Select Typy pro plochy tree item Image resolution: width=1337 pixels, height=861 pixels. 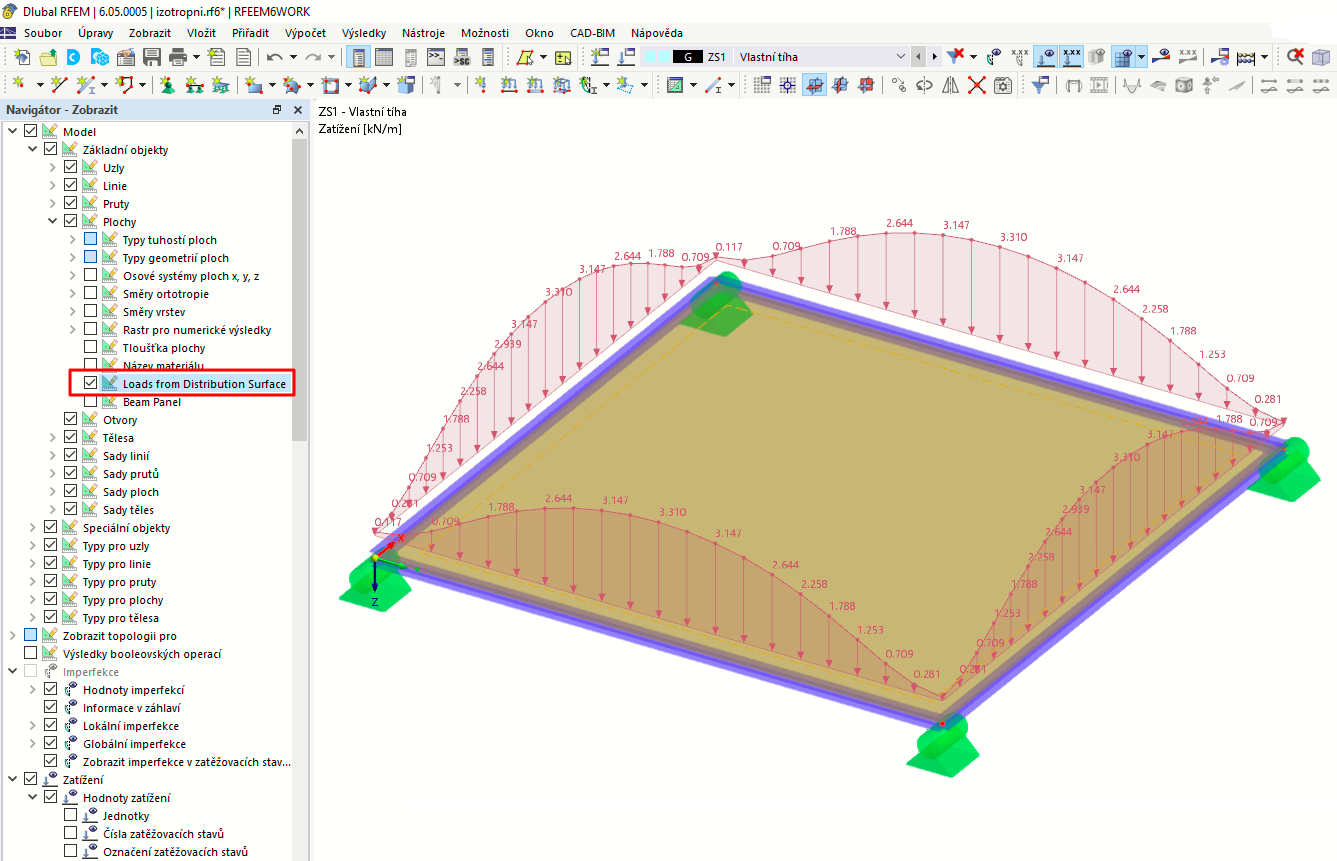[123, 599]
